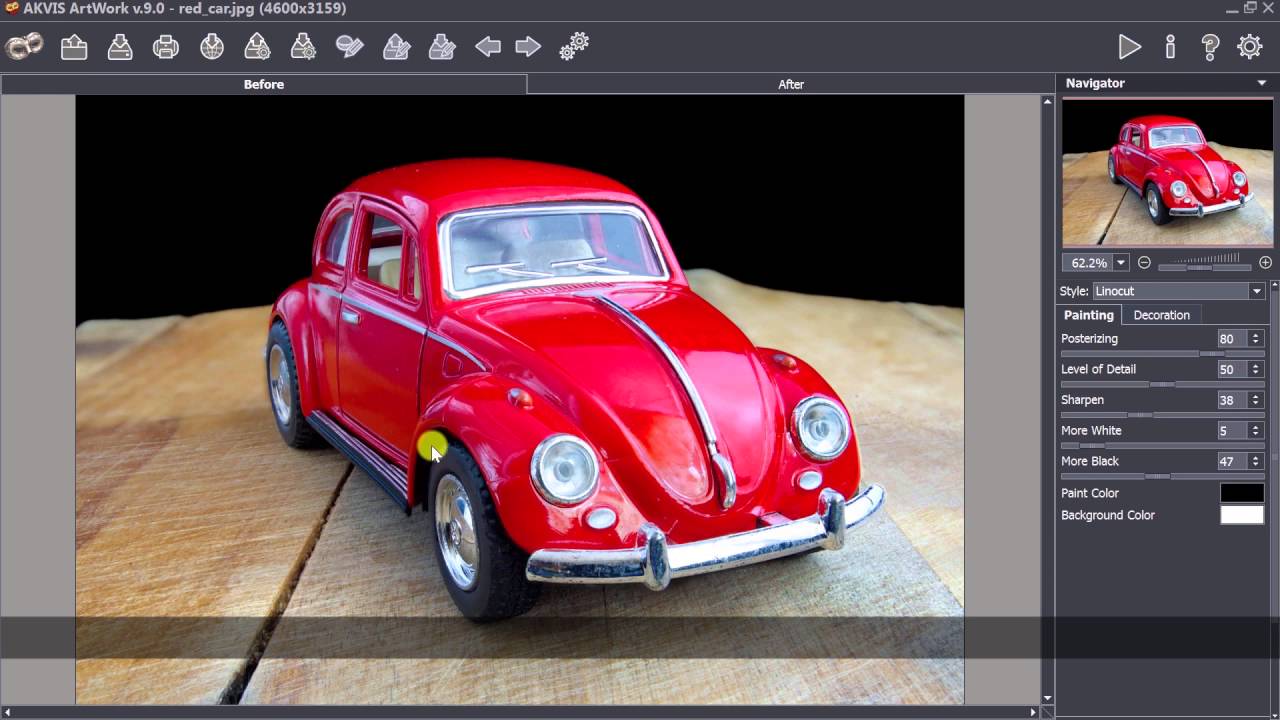Switch to the After tab
Viewport: 1280px width, 720px height.
[790, 85]
